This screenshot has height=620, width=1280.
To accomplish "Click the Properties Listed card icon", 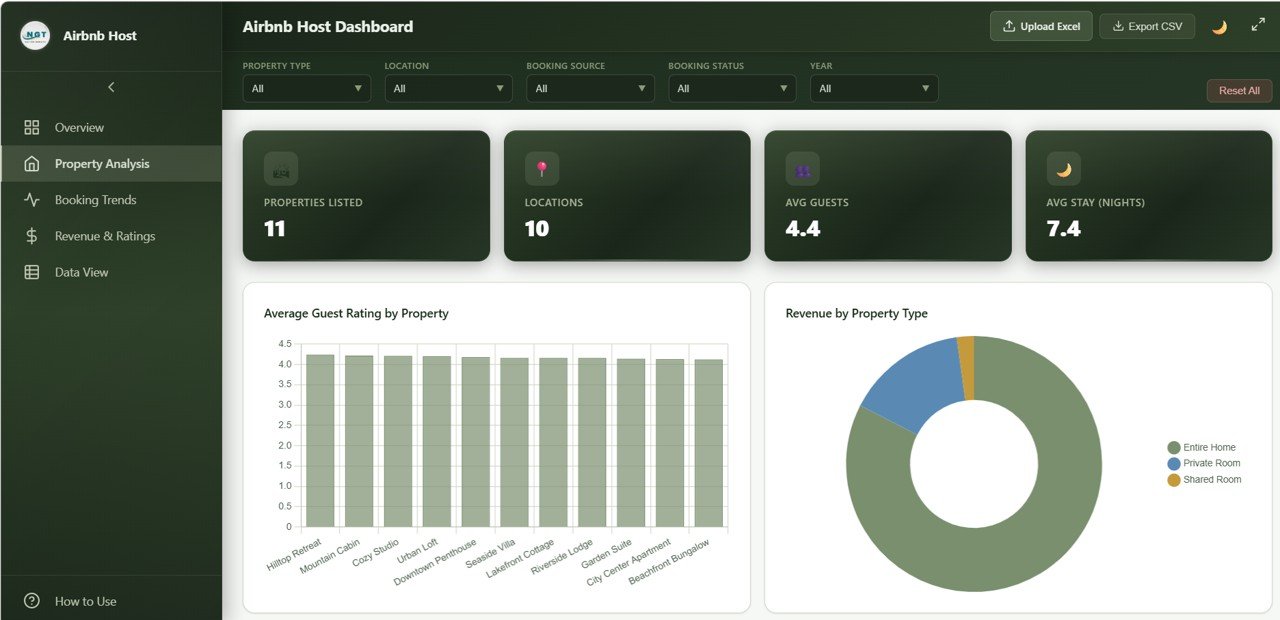I will point(281,169).
